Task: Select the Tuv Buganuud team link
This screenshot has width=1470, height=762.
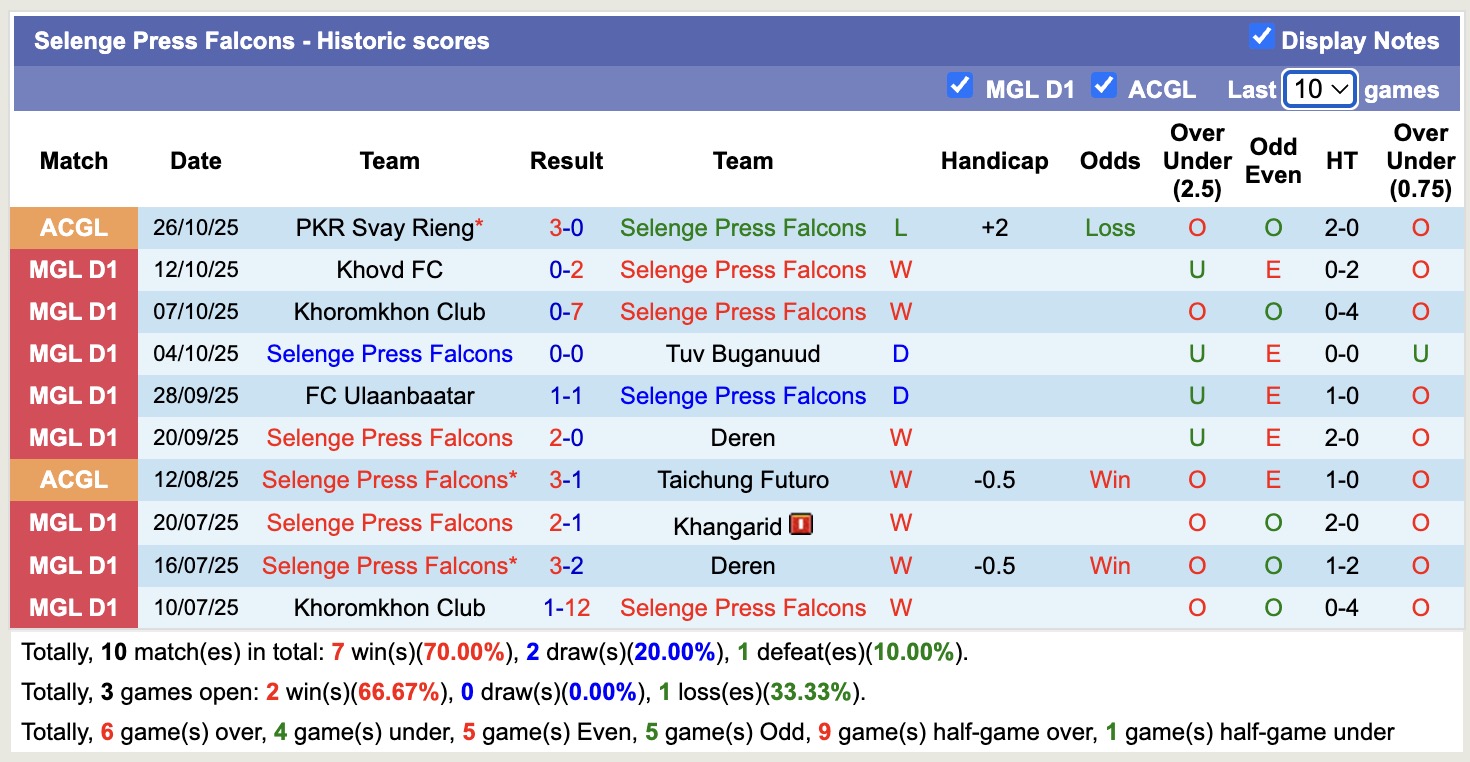Action: click(x=743, y=353)
